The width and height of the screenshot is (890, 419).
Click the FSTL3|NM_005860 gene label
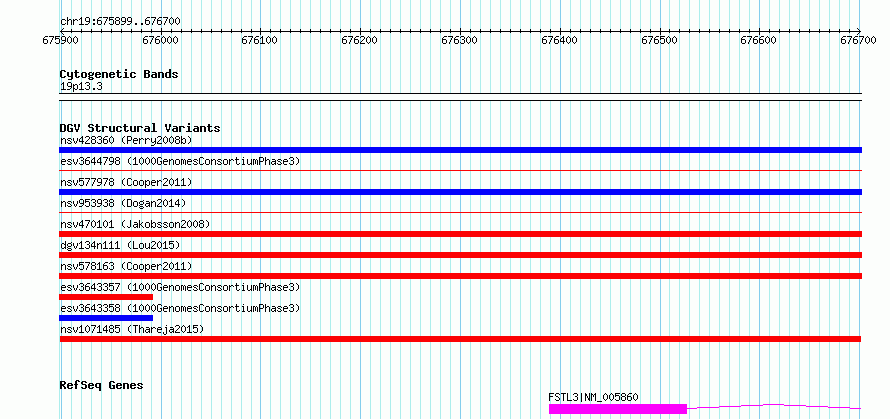tap(593, 397)
